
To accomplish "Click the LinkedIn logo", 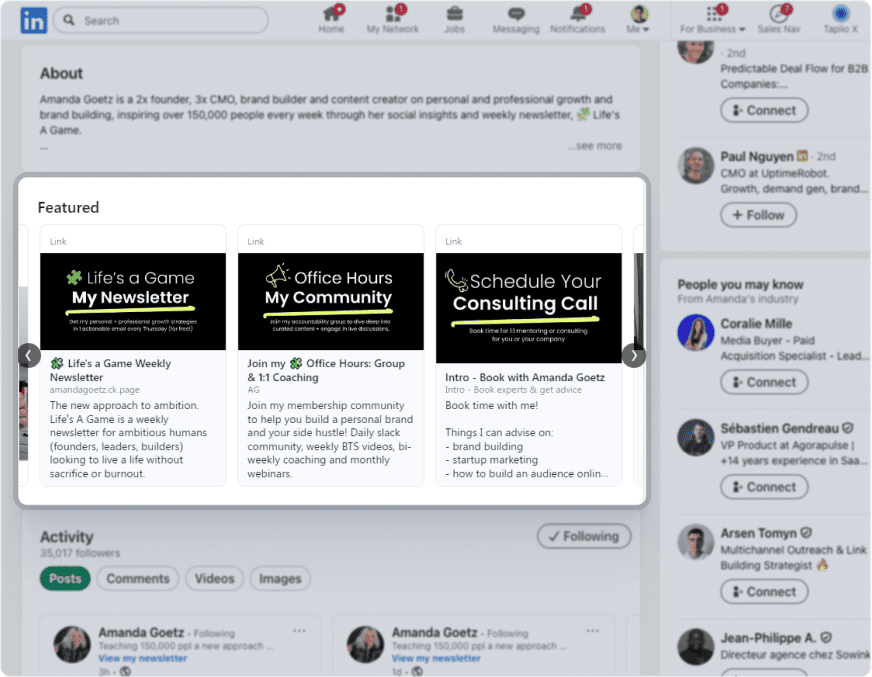I will [x=33, y=21].
